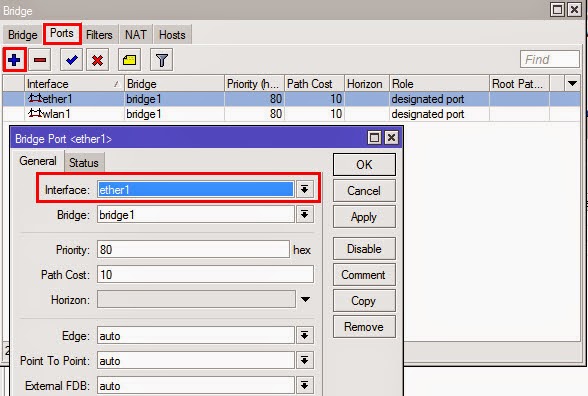Remove selected port with minus icon
This screenshot has height=396, width=588.
coord(40,60)
